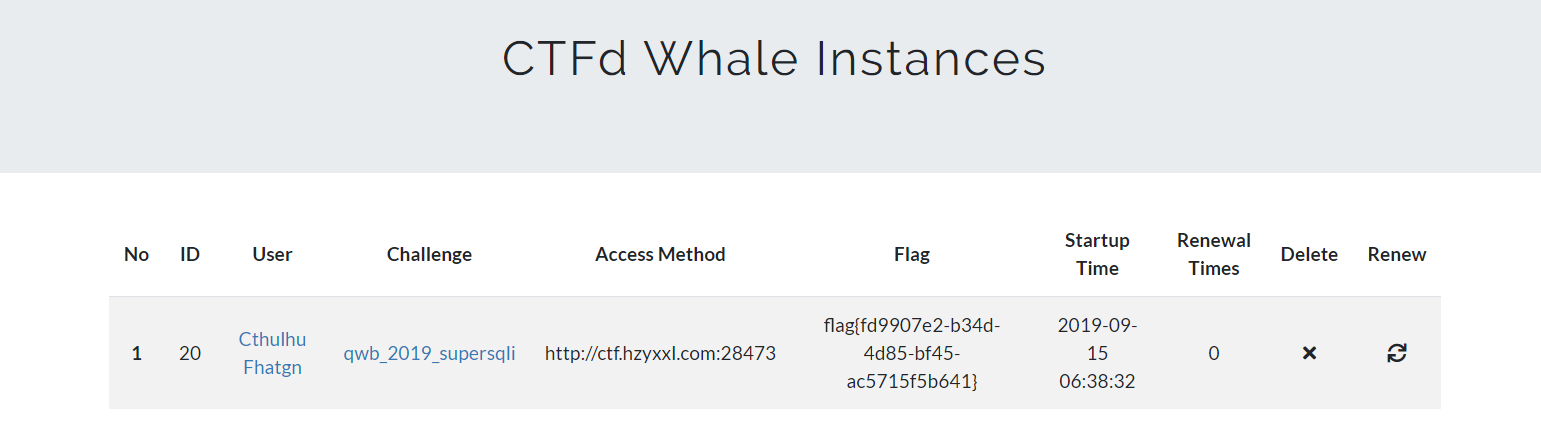The height and width of the screenshot is (444, 1541).
Task: Click the 'Flag' column header
Action: [911, 254]
